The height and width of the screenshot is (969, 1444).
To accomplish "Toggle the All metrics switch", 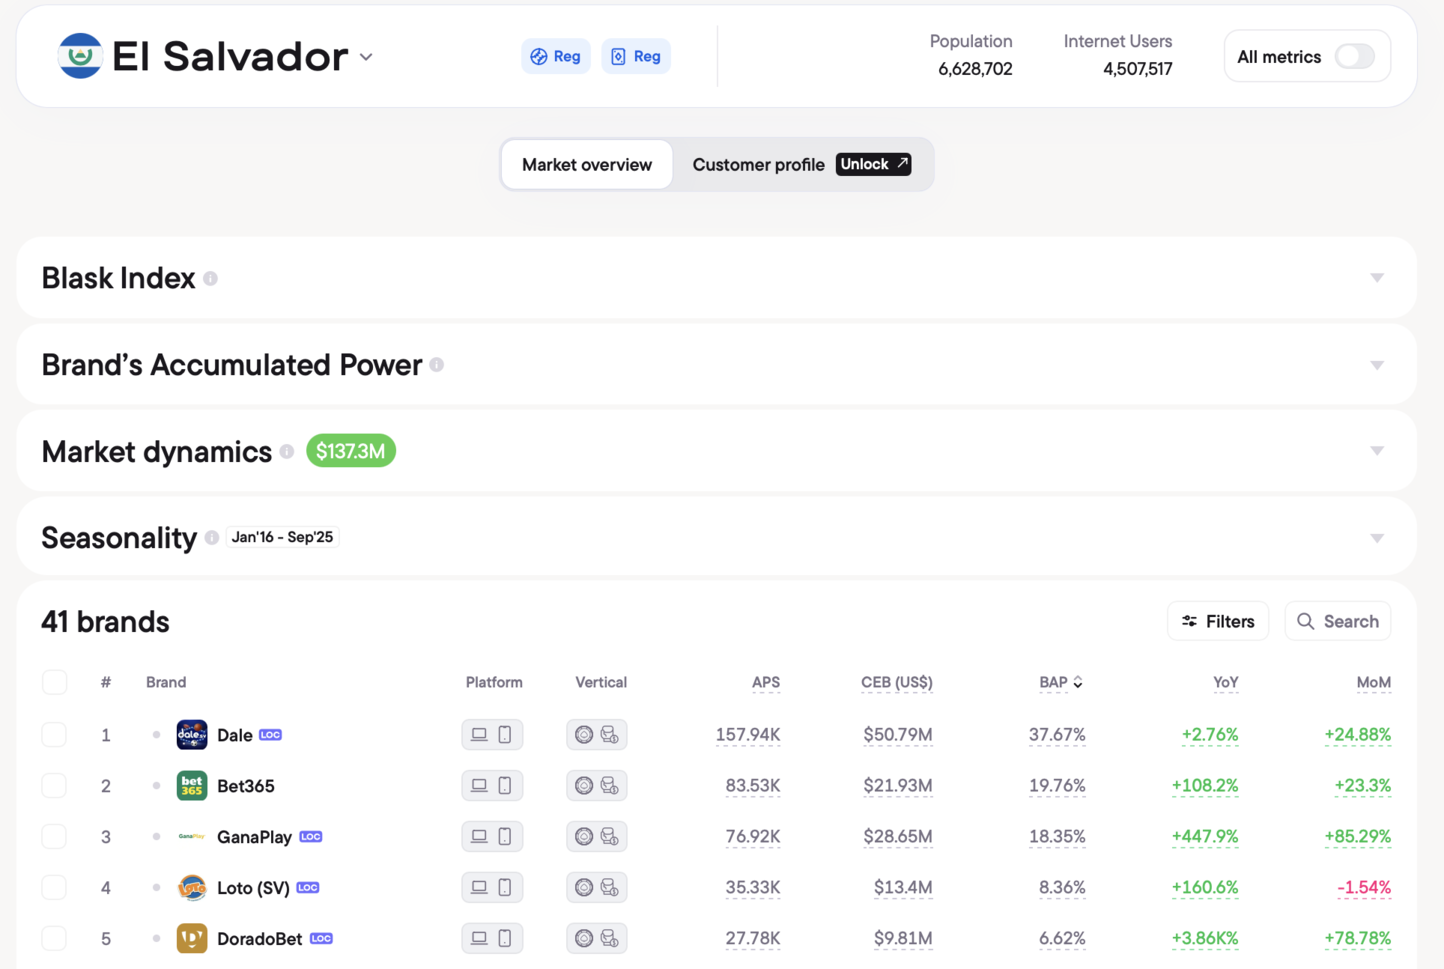I will point(1354,57).
